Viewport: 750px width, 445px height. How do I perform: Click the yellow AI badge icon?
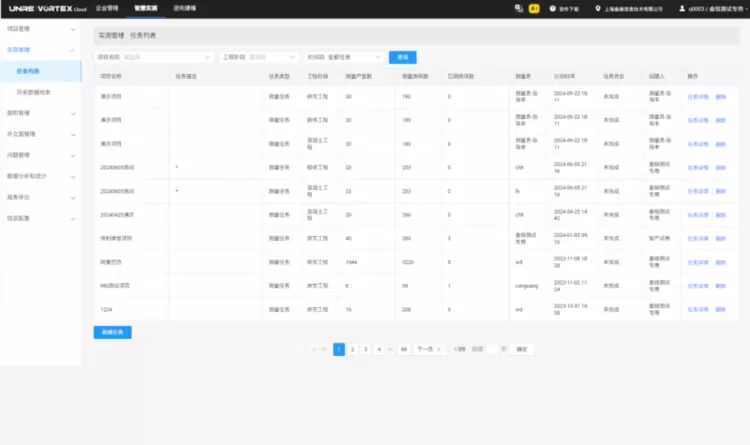tap(534, 7)
